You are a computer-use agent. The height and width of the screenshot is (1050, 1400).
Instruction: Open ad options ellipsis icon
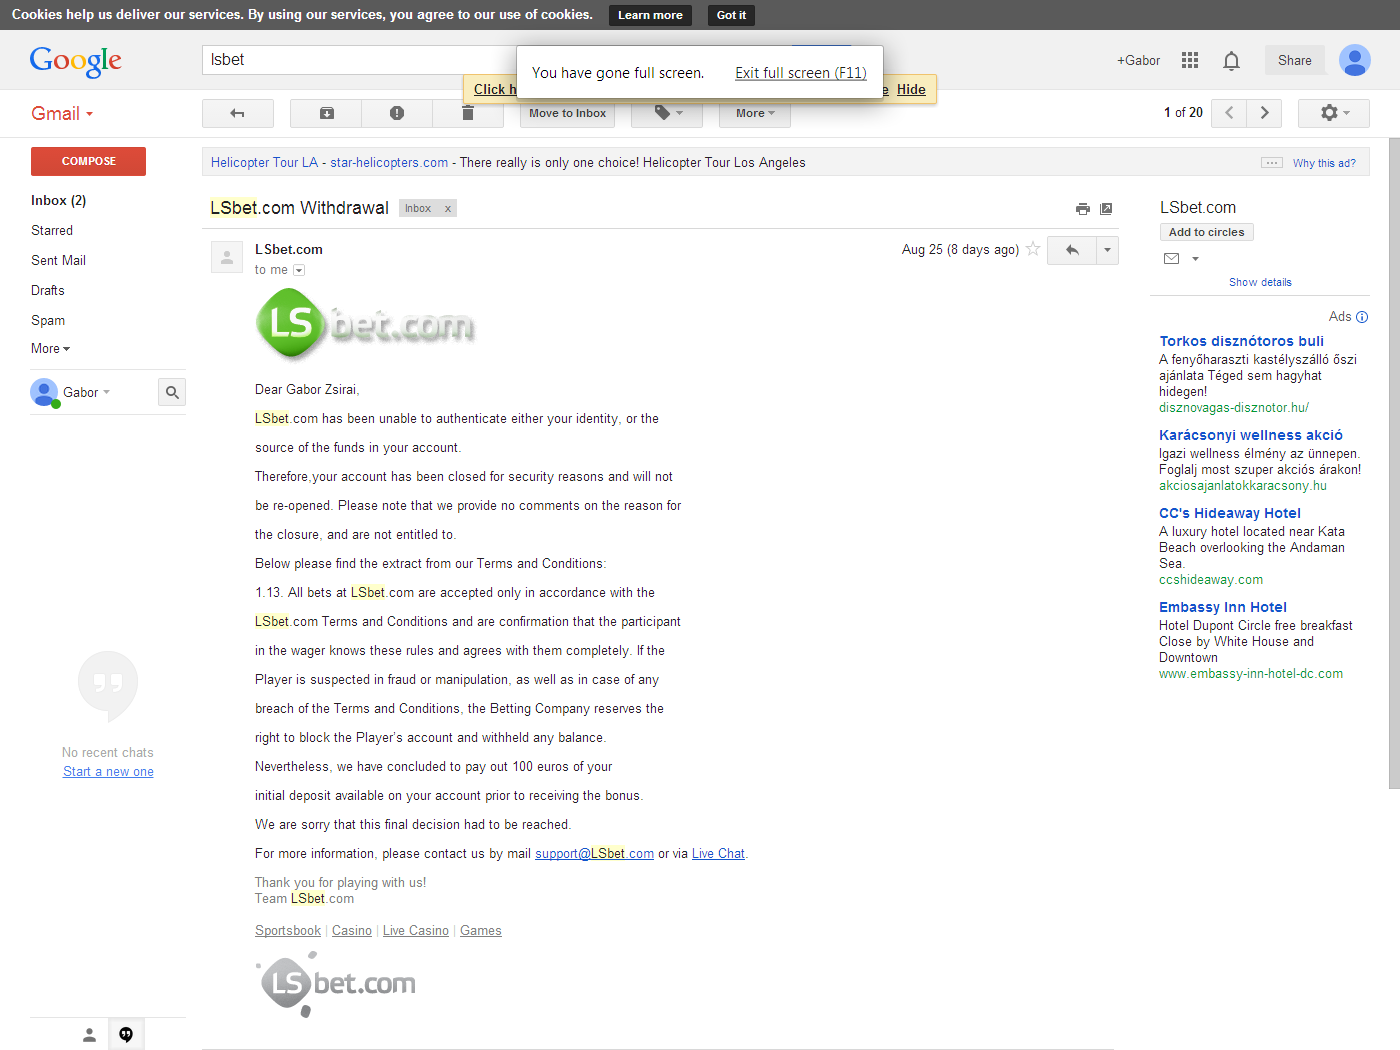1272,163
